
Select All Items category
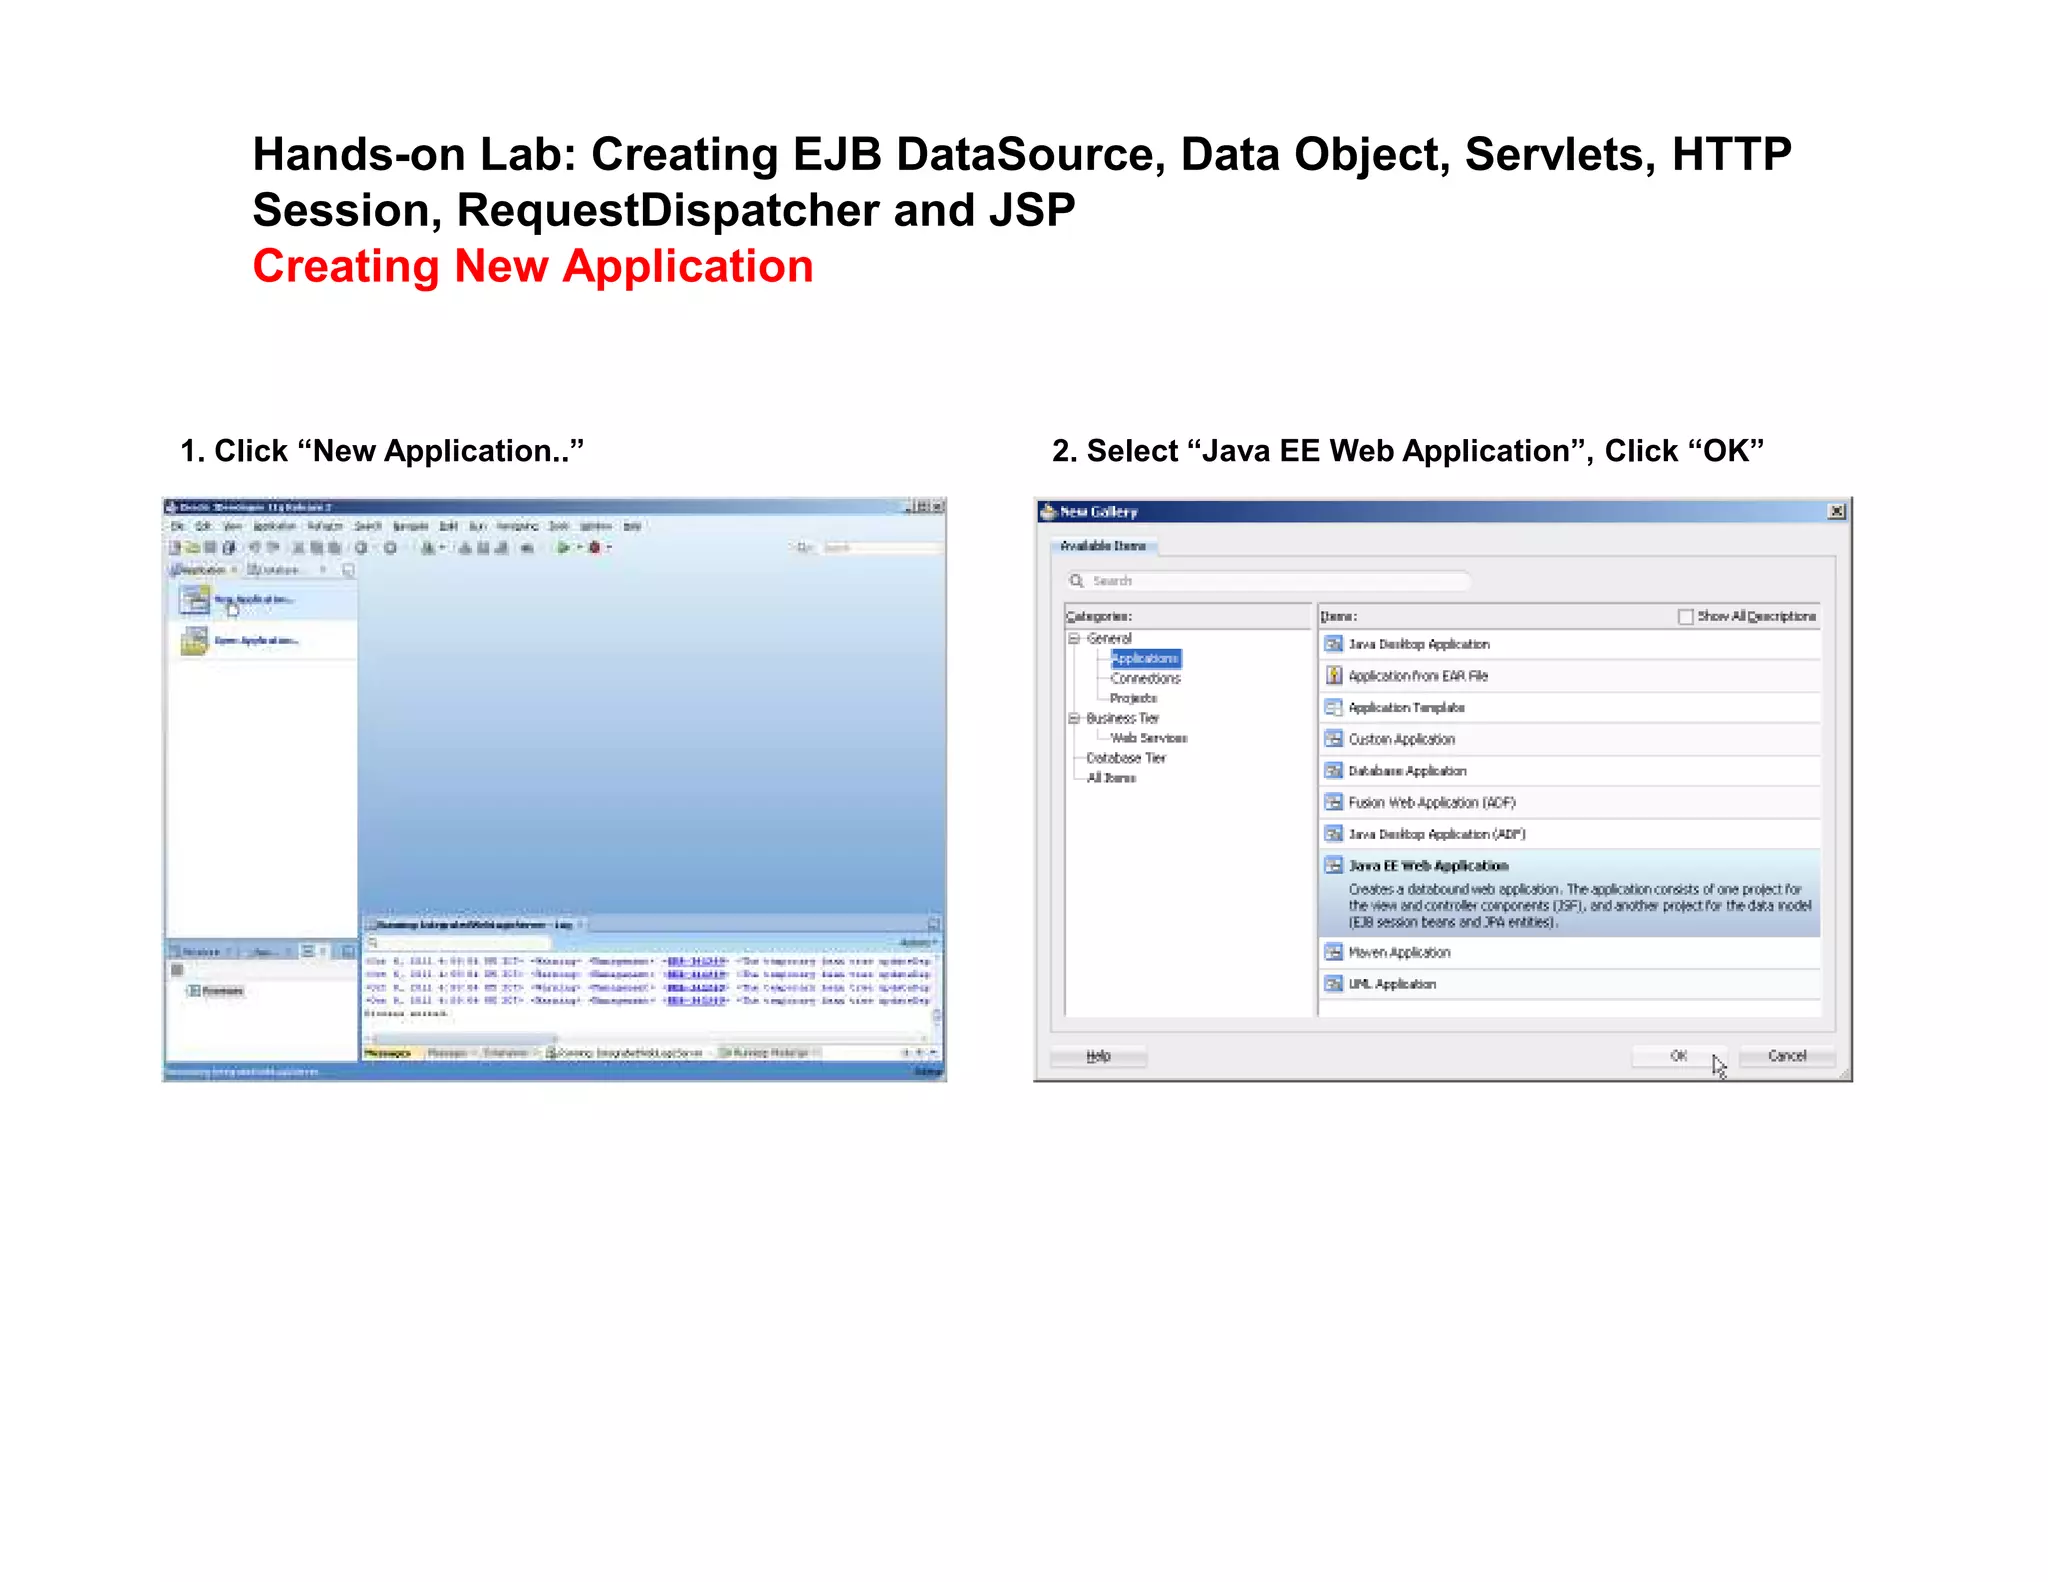click(x=1111, y=778)
